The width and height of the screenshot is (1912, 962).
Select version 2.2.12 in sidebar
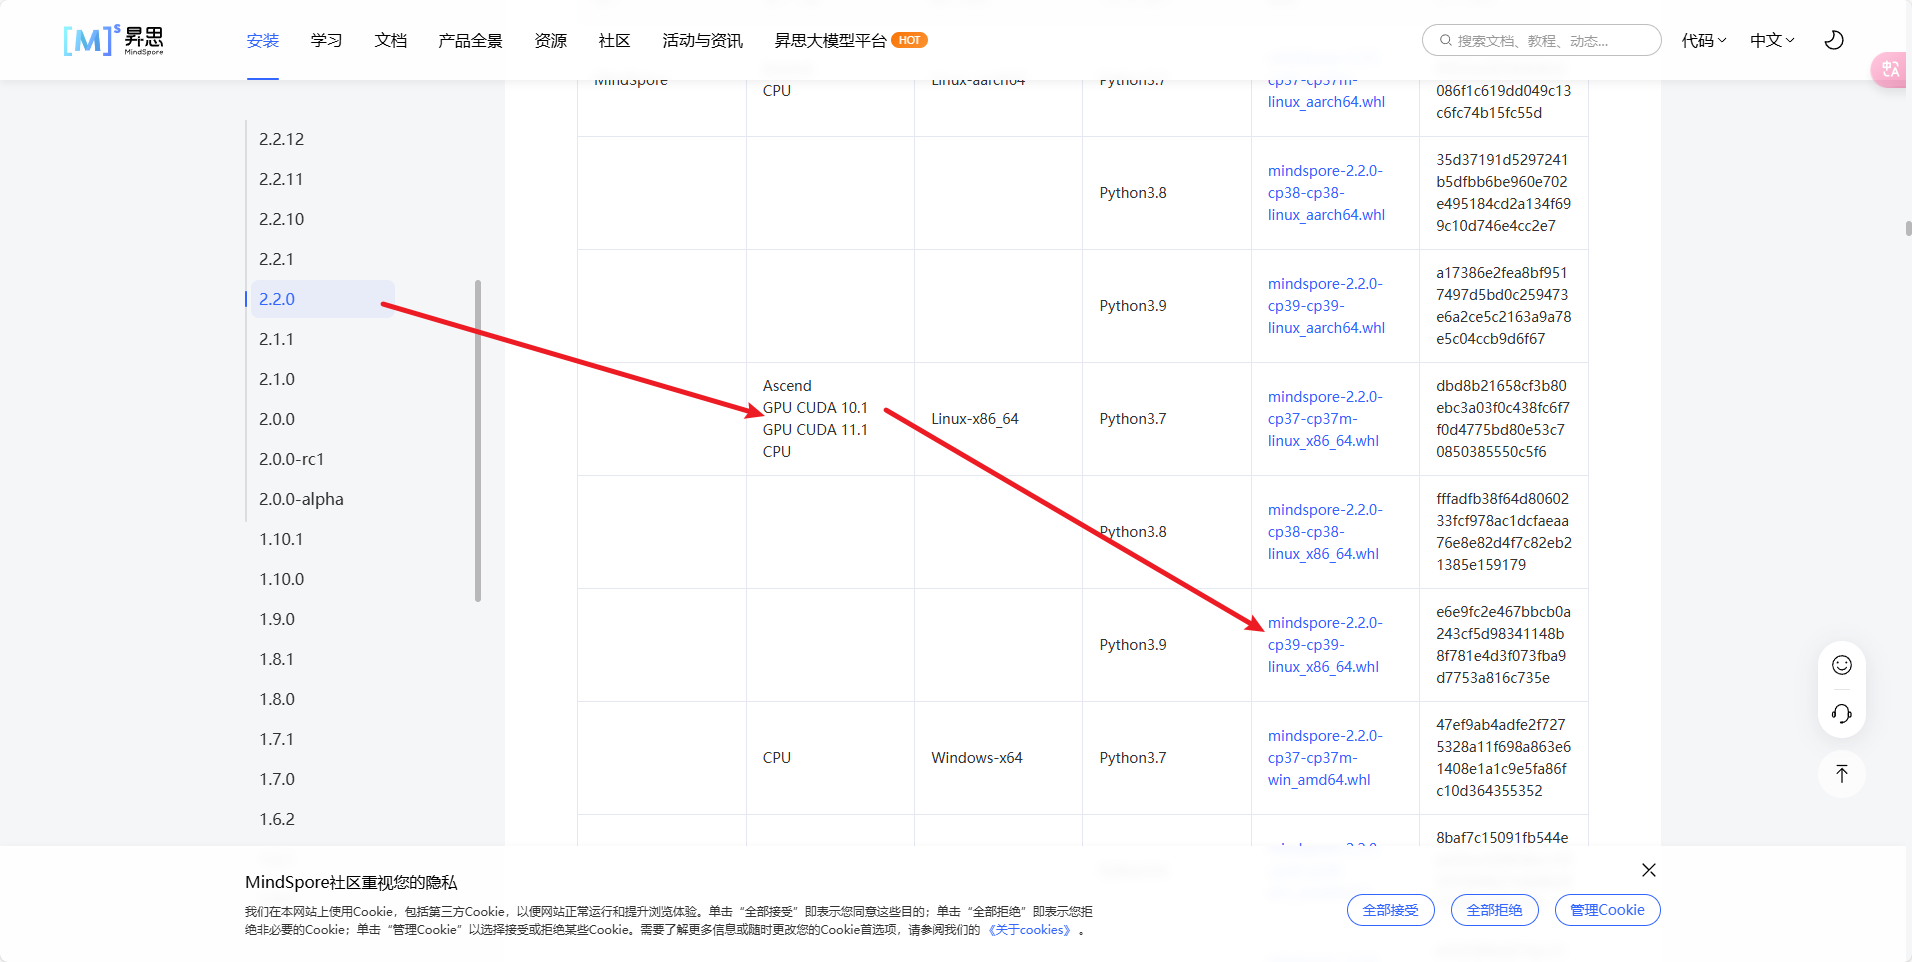tap(282, 139)
